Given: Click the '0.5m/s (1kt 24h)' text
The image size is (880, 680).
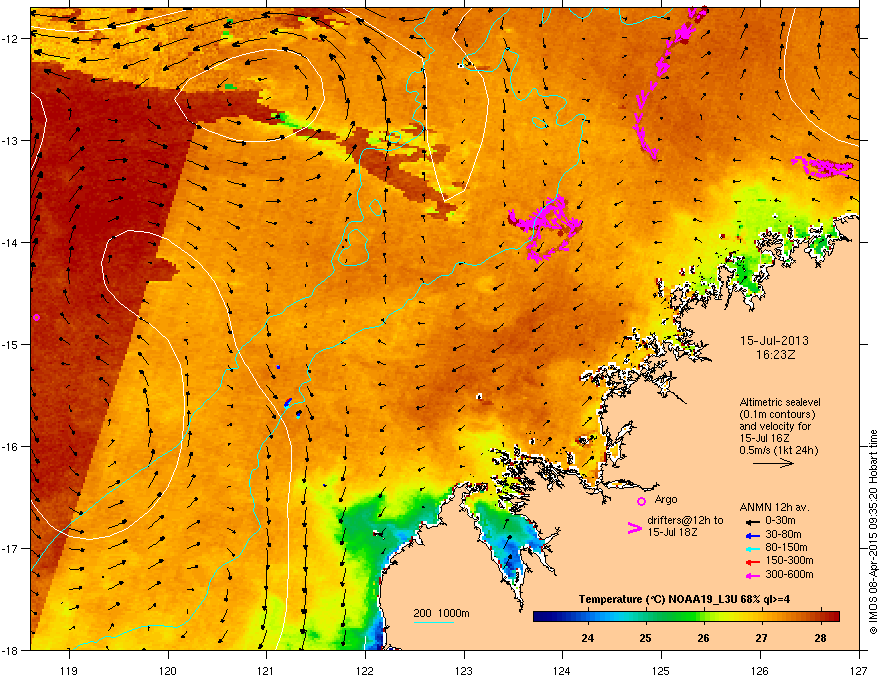Looking at the screenshot, I should click(x=778, y=450).
